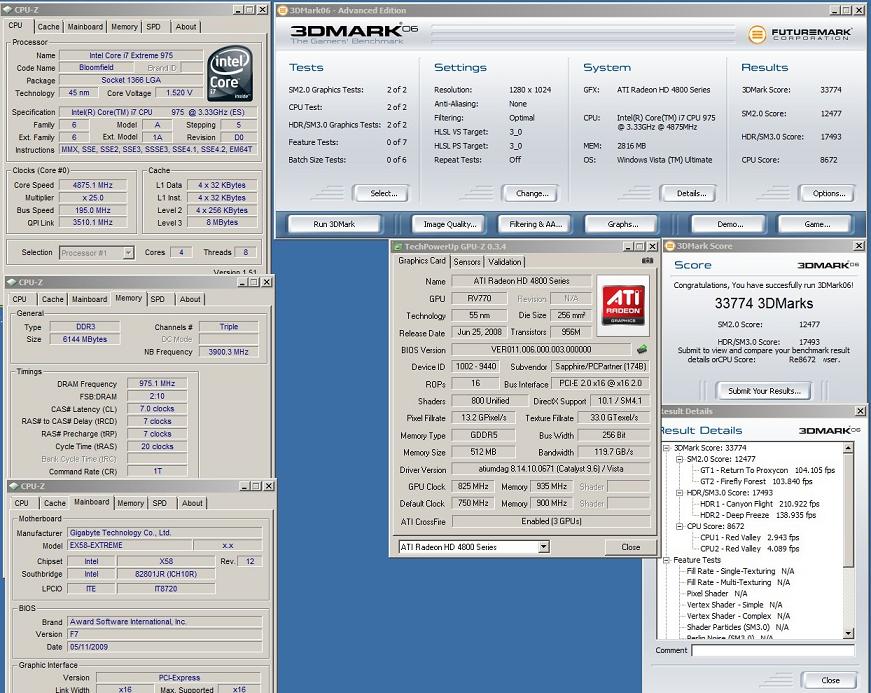Open Memory tab in top CPU-Z window
The image size is (871, 693).
click(x=124, y=27)
